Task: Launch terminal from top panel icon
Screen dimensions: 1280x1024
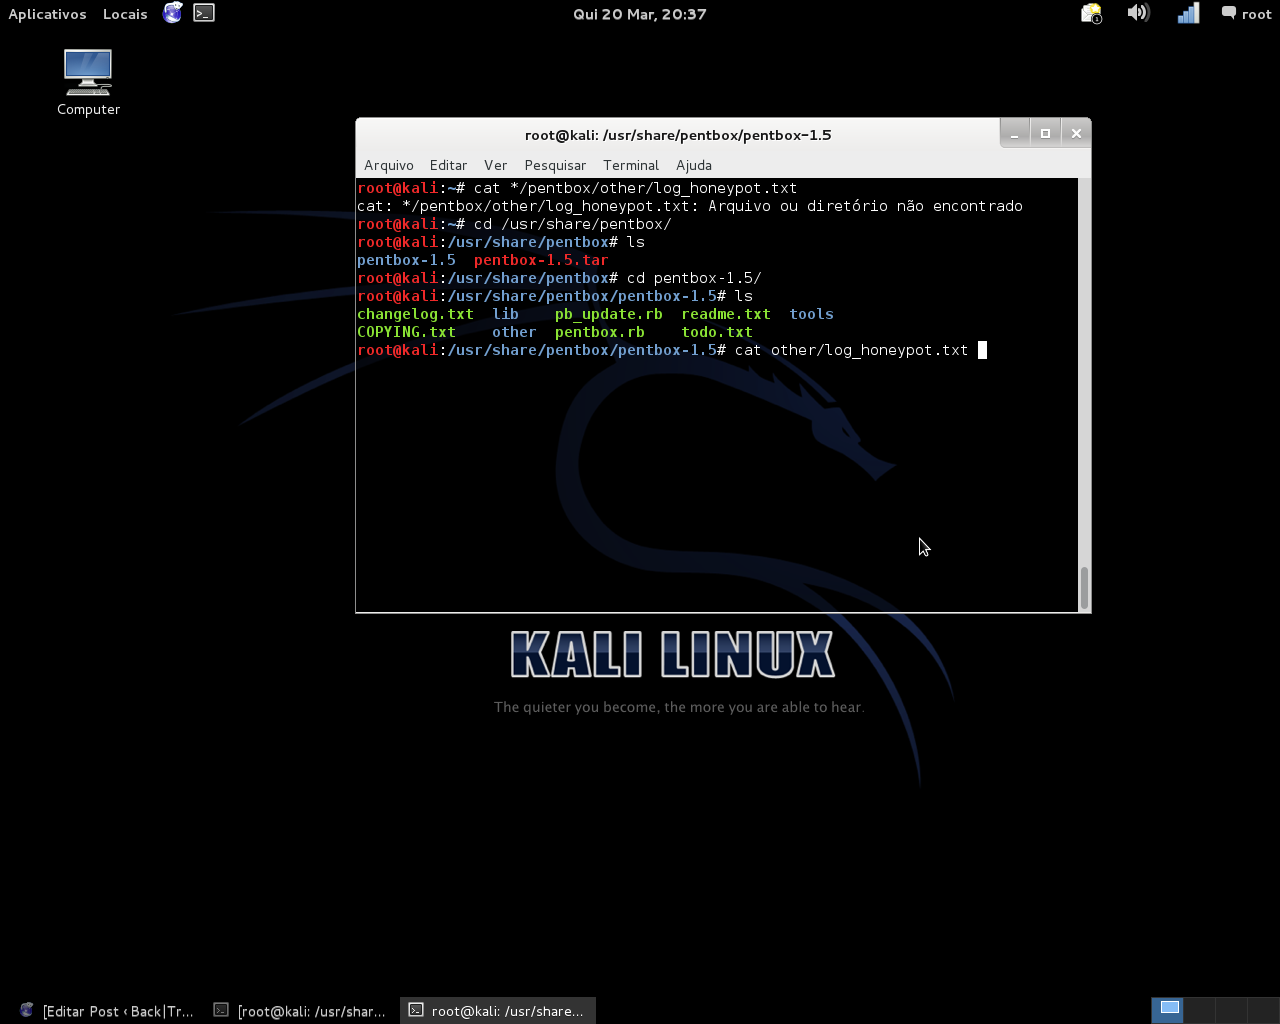Action: point(204,13)
